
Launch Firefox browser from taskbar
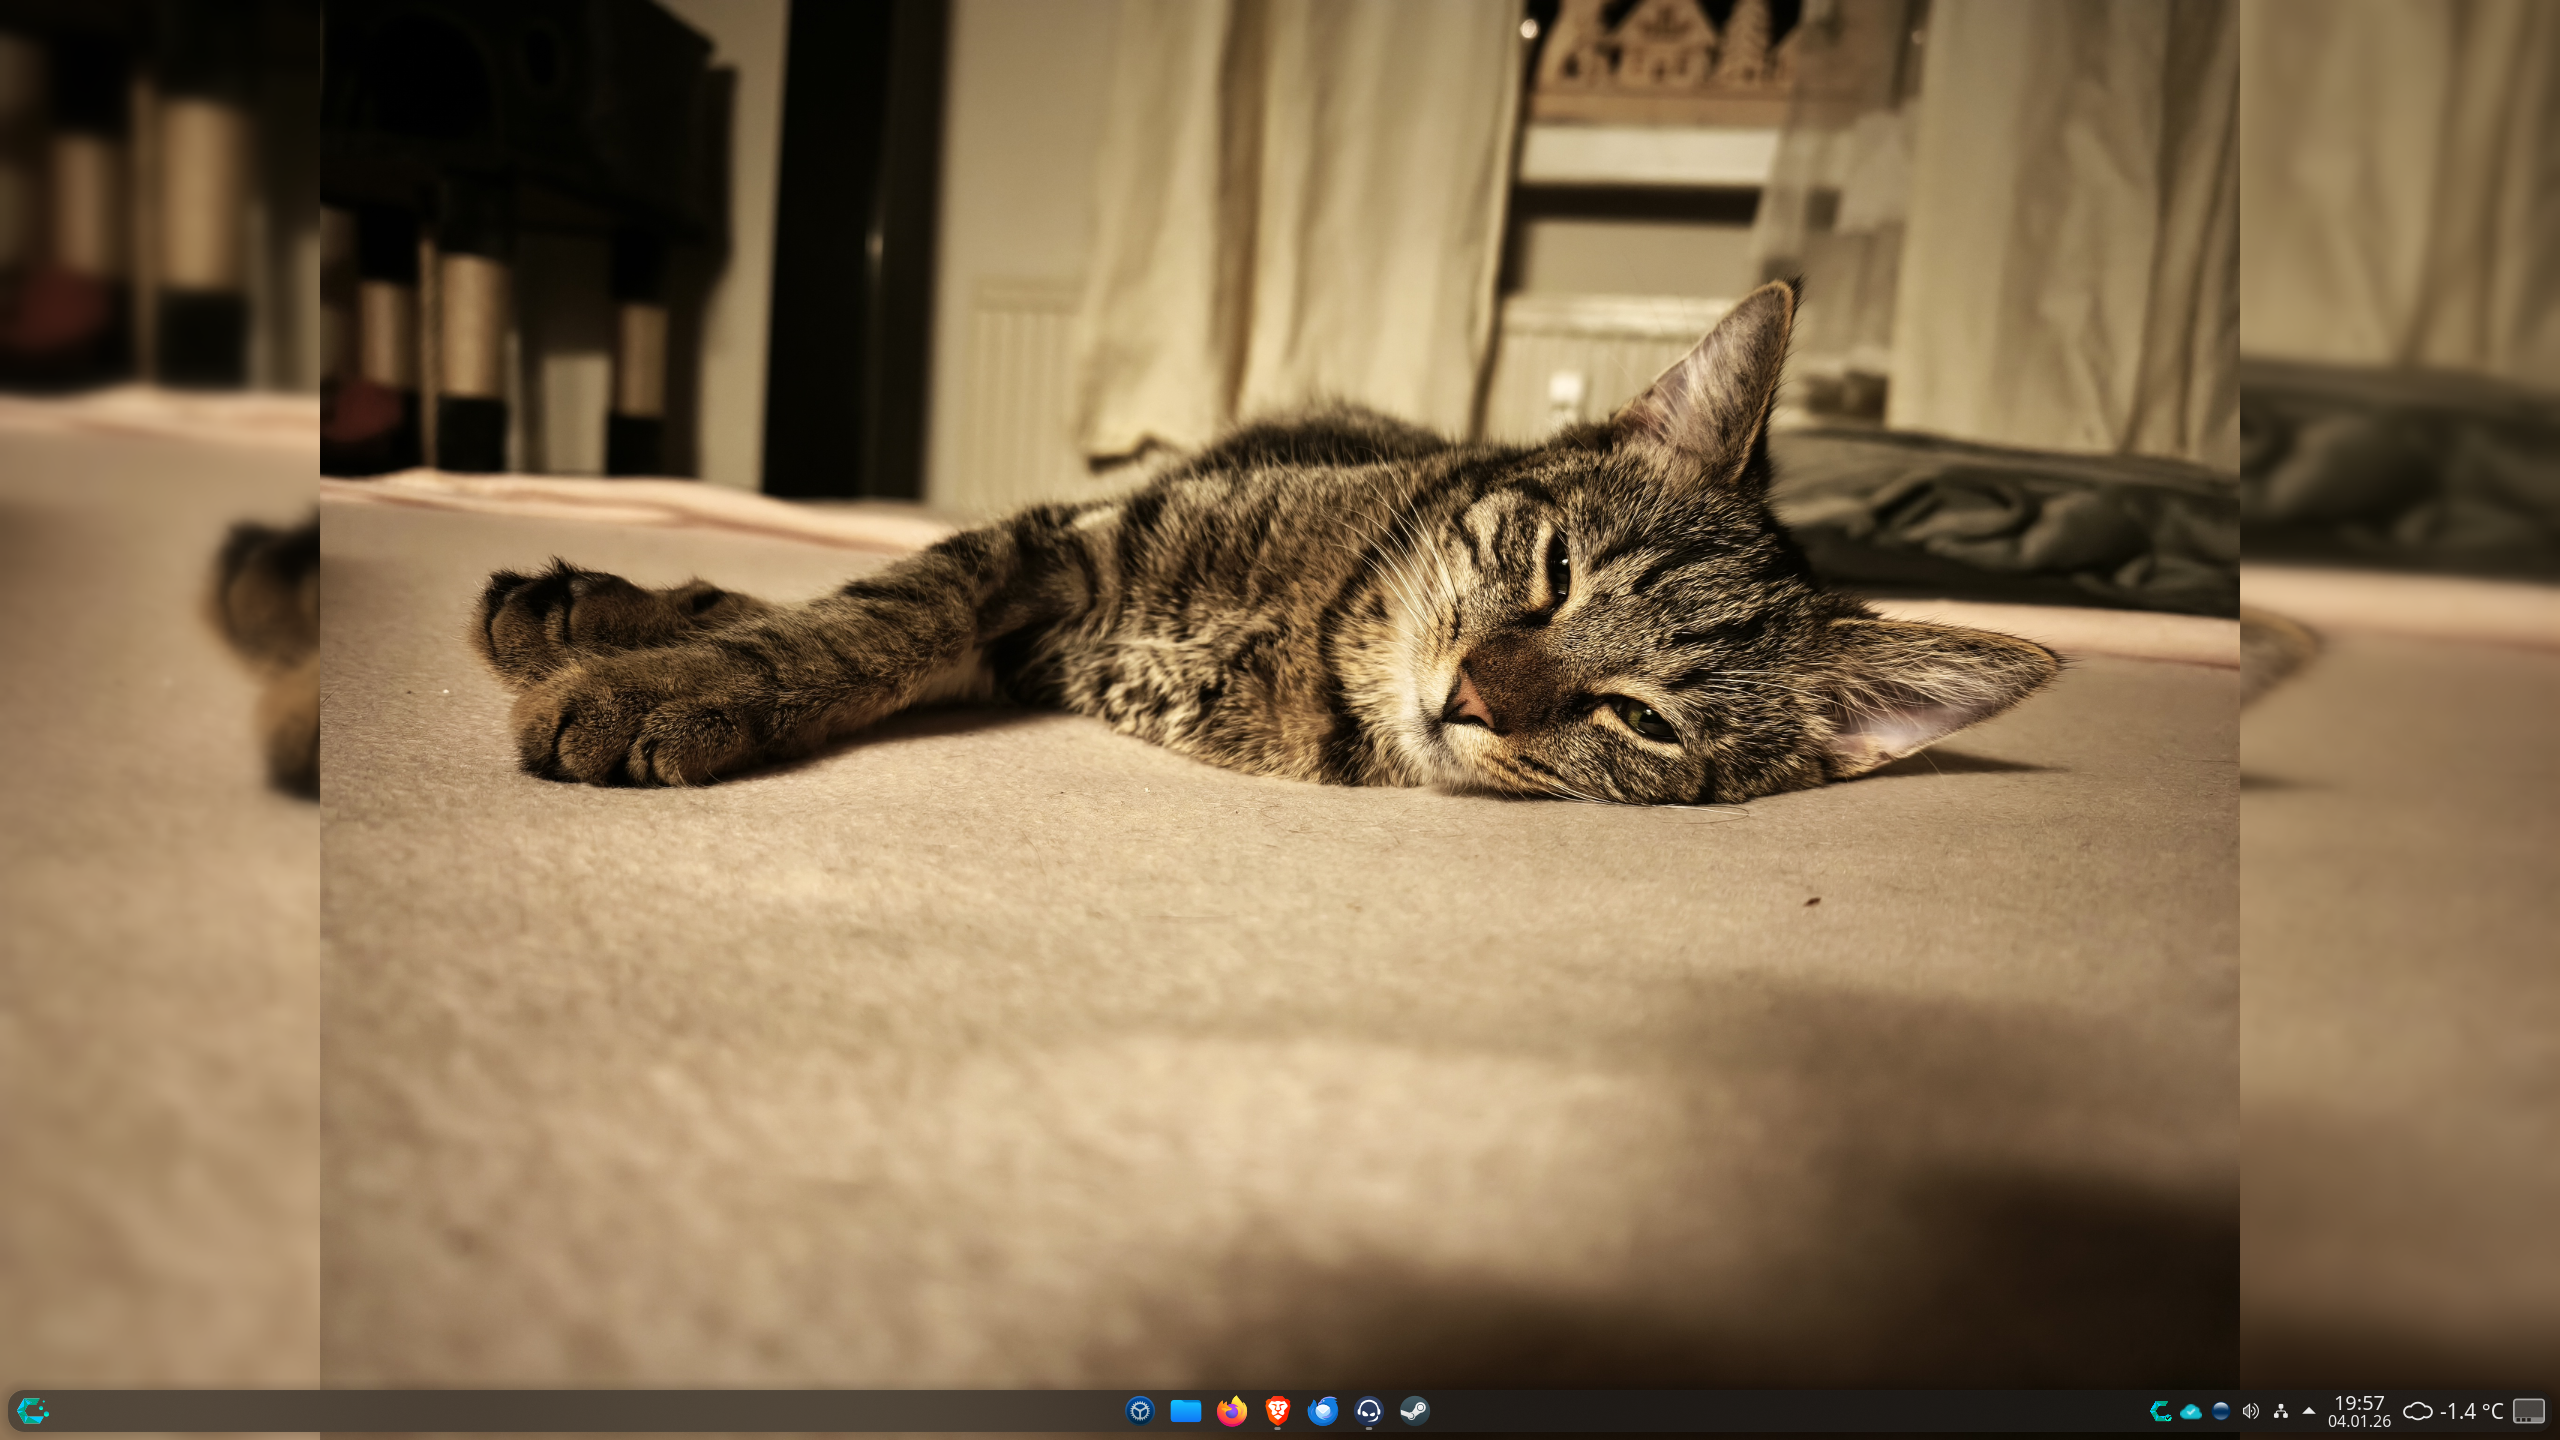click(x=1232, y=1411)
